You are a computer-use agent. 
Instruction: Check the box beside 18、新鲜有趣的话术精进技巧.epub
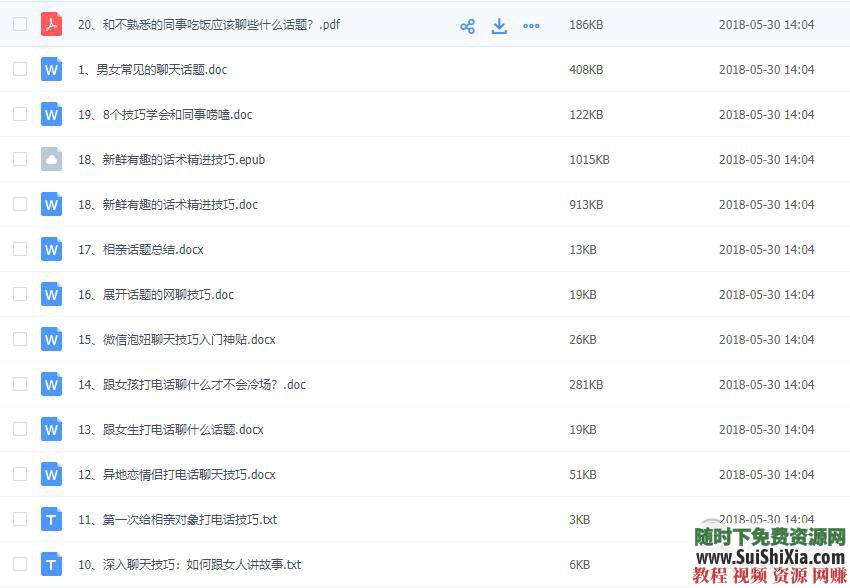click(x=19, y=159)
